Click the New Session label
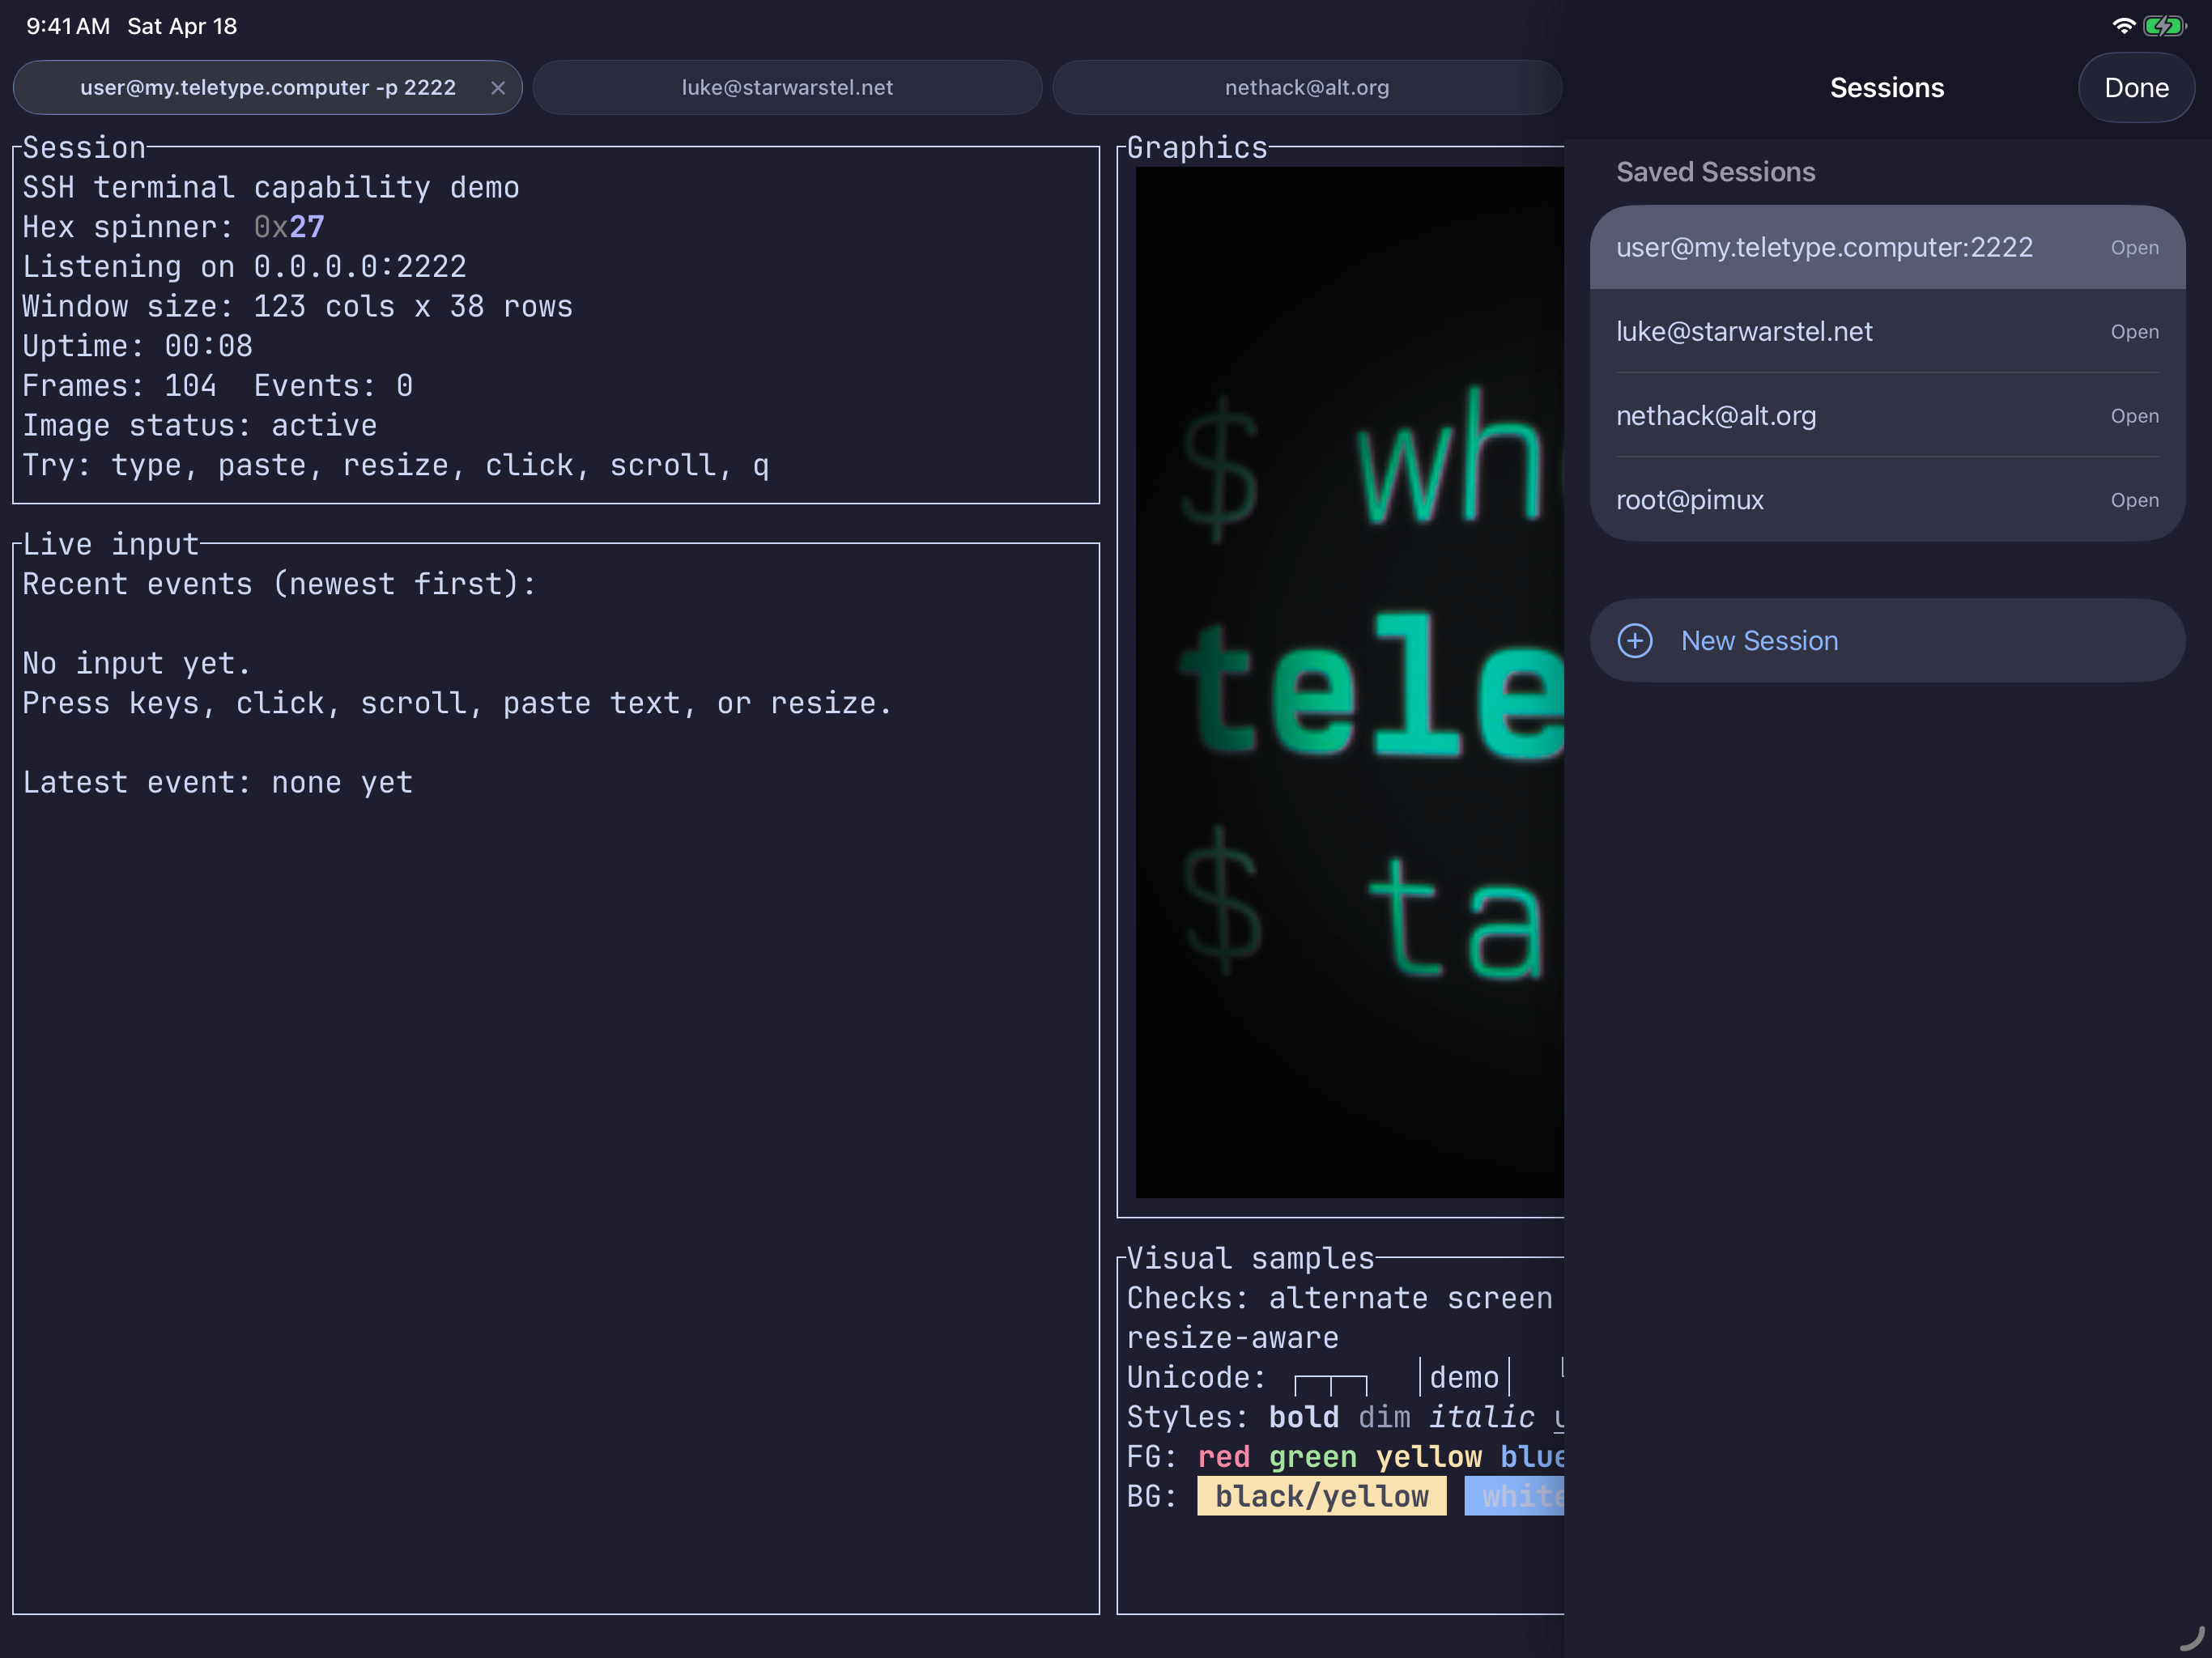This screenshot has width=2212, height=1658. [x=1759, y=641]
